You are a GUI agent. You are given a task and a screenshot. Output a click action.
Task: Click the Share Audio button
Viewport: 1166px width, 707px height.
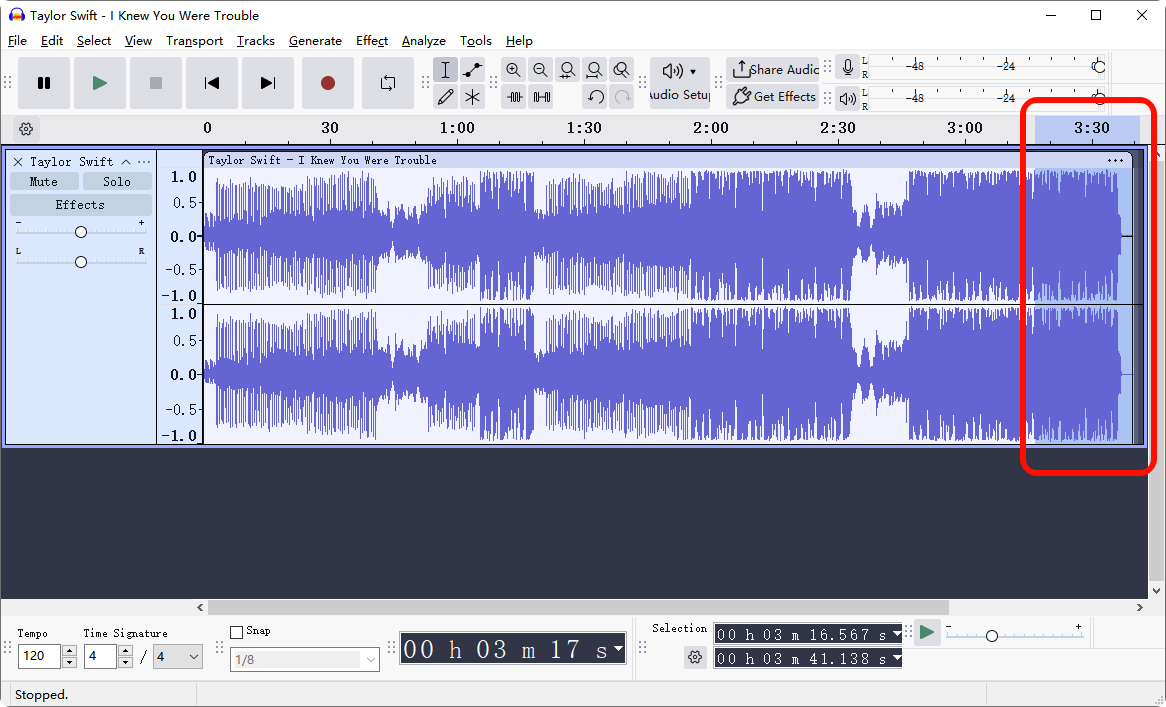[x=773, y=69]
